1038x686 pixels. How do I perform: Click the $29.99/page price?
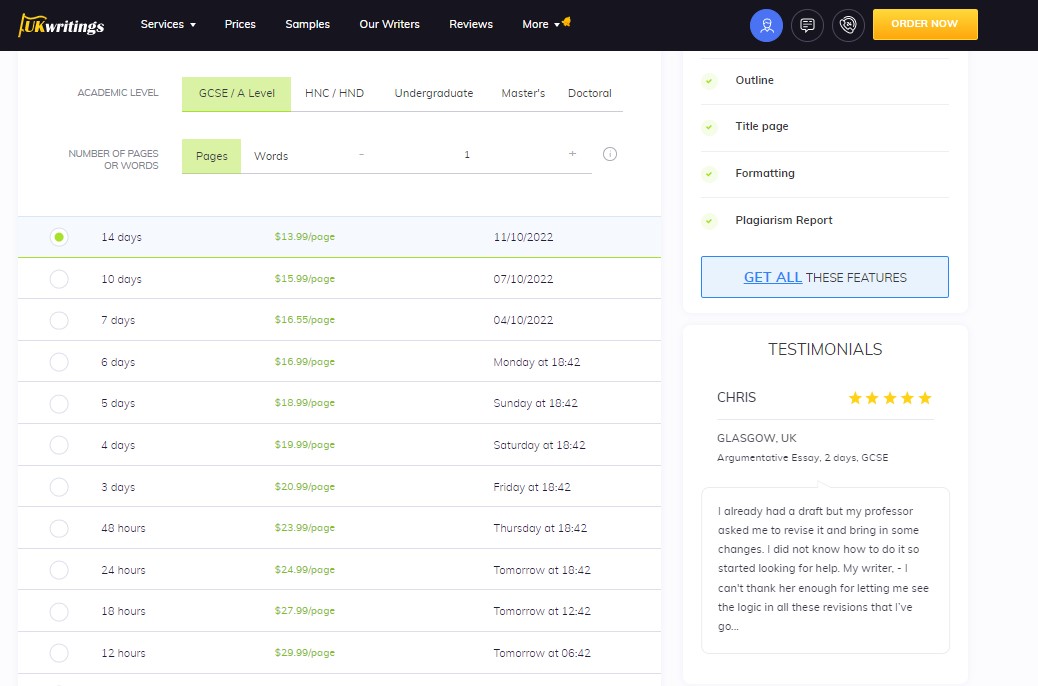[x=305, y=653]
